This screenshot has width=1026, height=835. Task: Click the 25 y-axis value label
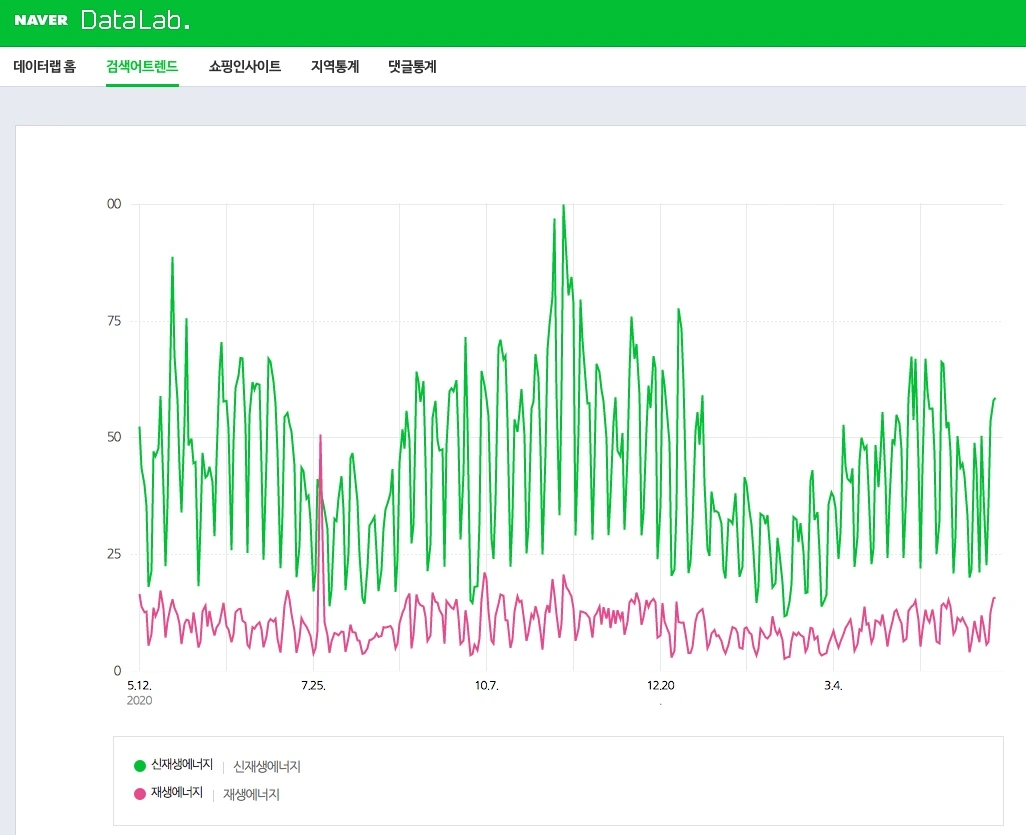[114, 554]
